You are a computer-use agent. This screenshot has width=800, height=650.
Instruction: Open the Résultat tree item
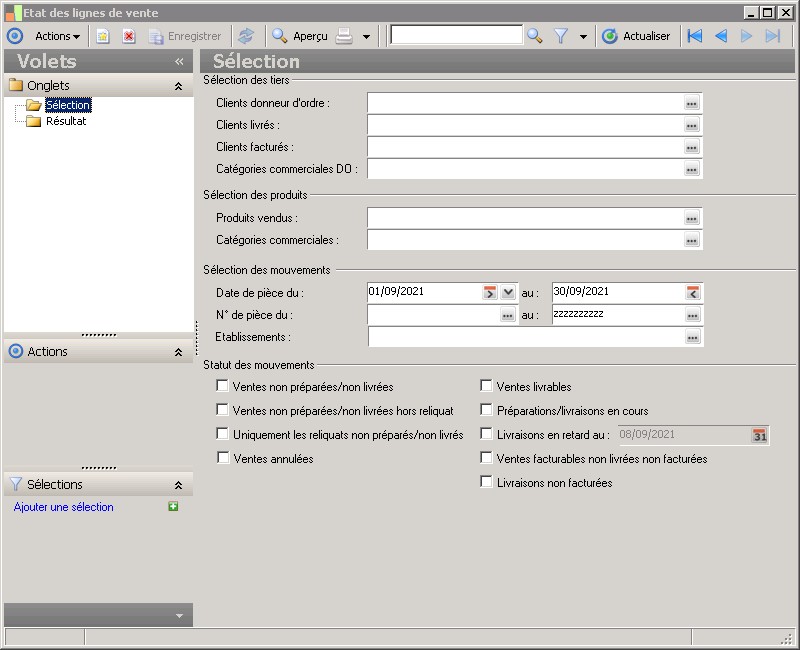tap(66, 121)
